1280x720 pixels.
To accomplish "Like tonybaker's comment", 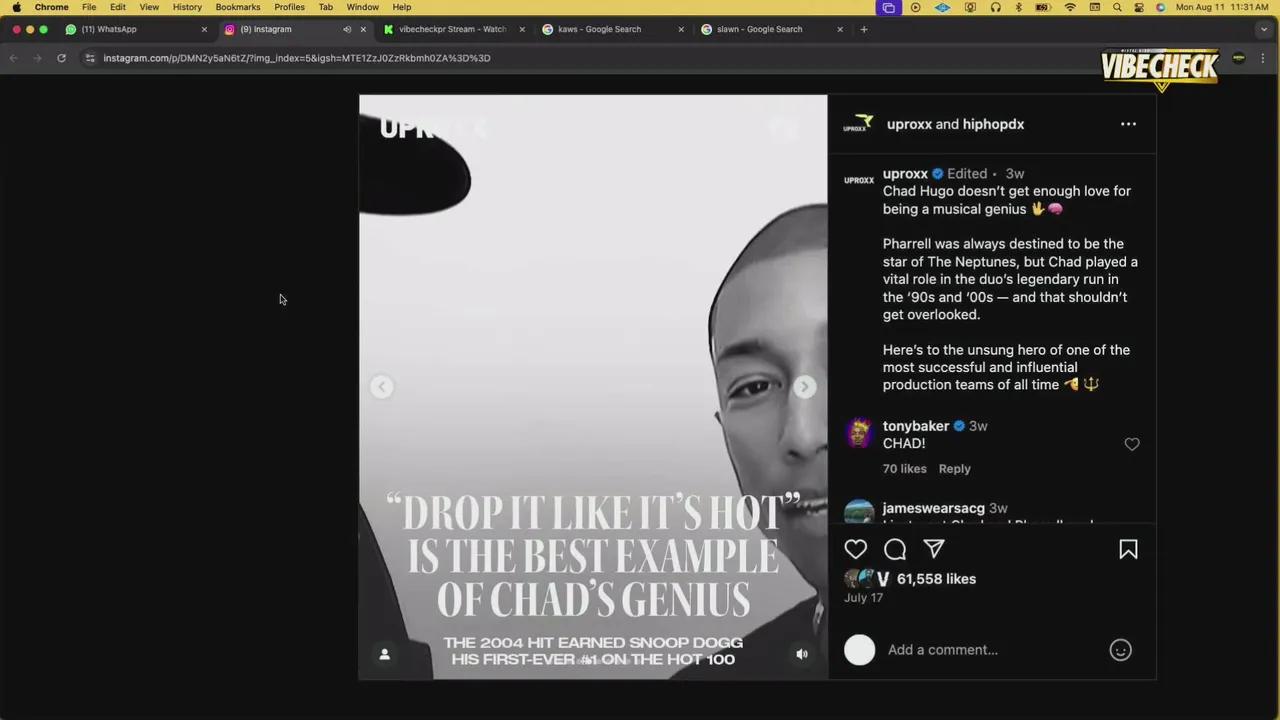I will [1132, 444].
